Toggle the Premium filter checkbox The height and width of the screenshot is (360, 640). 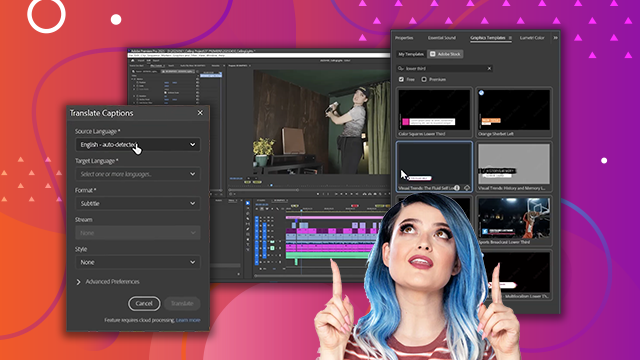click(424, 79)
